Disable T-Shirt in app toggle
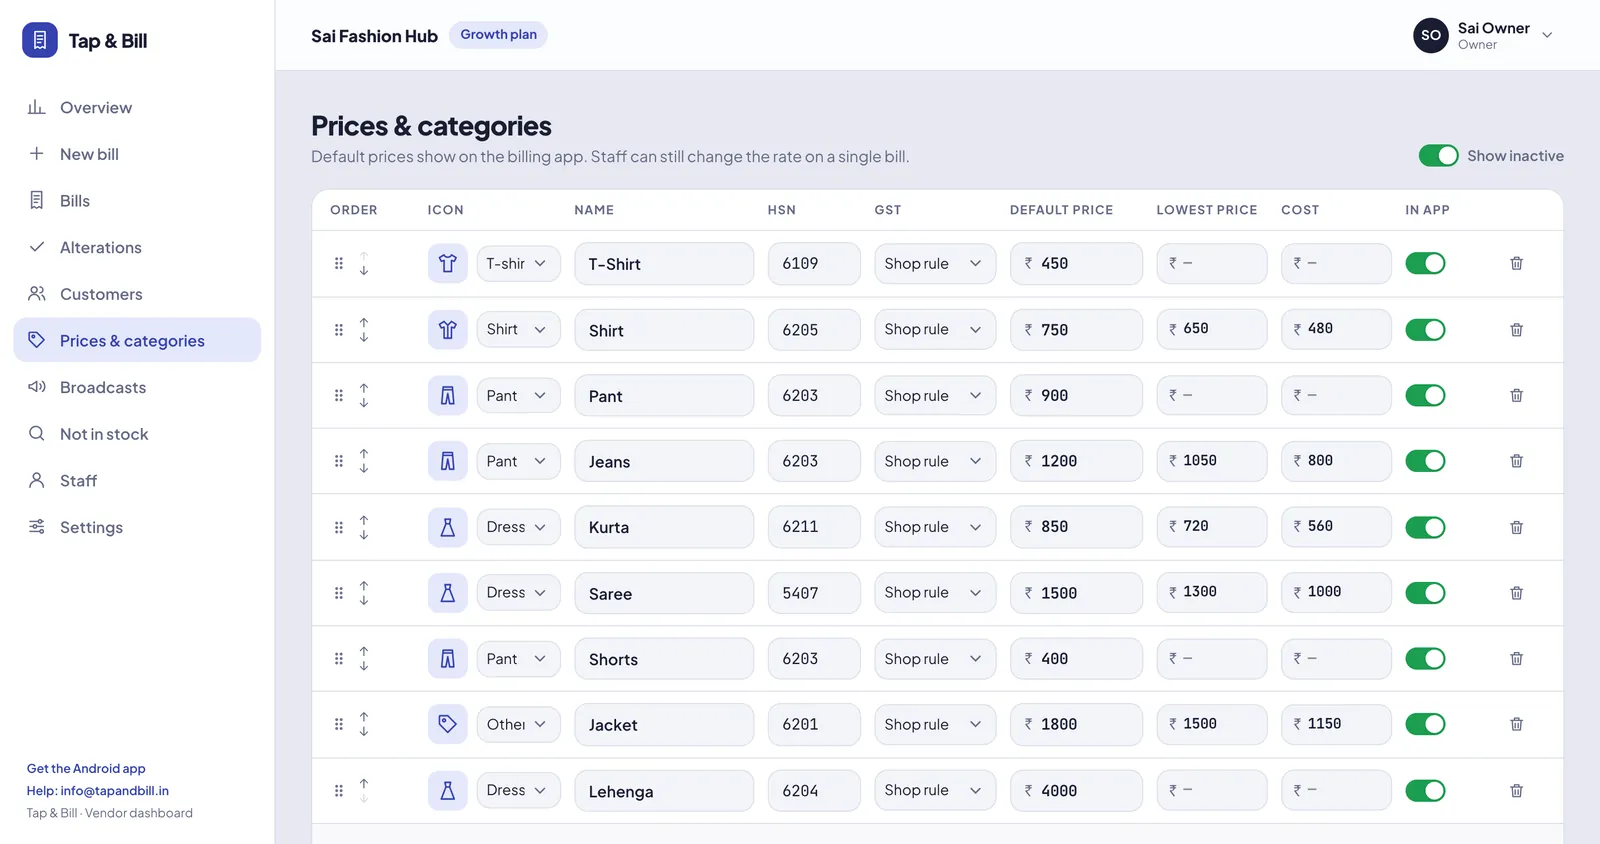The height and width of the screenshot is (844, 1600). pos(1425,263)
